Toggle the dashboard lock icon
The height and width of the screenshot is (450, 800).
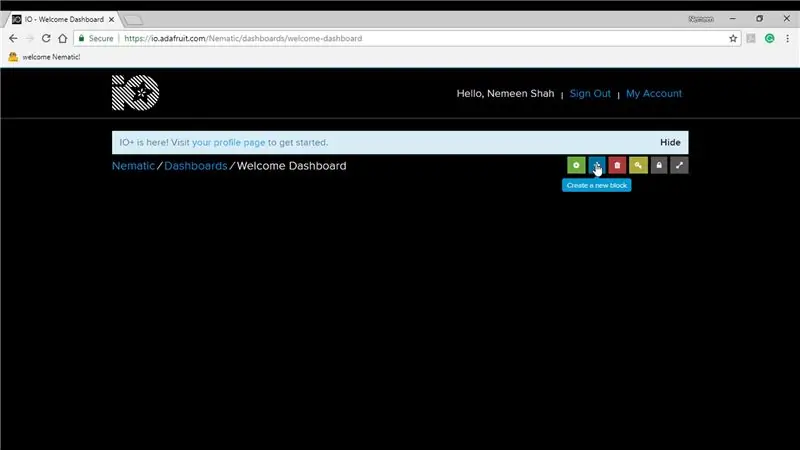(x=659, y=165)
